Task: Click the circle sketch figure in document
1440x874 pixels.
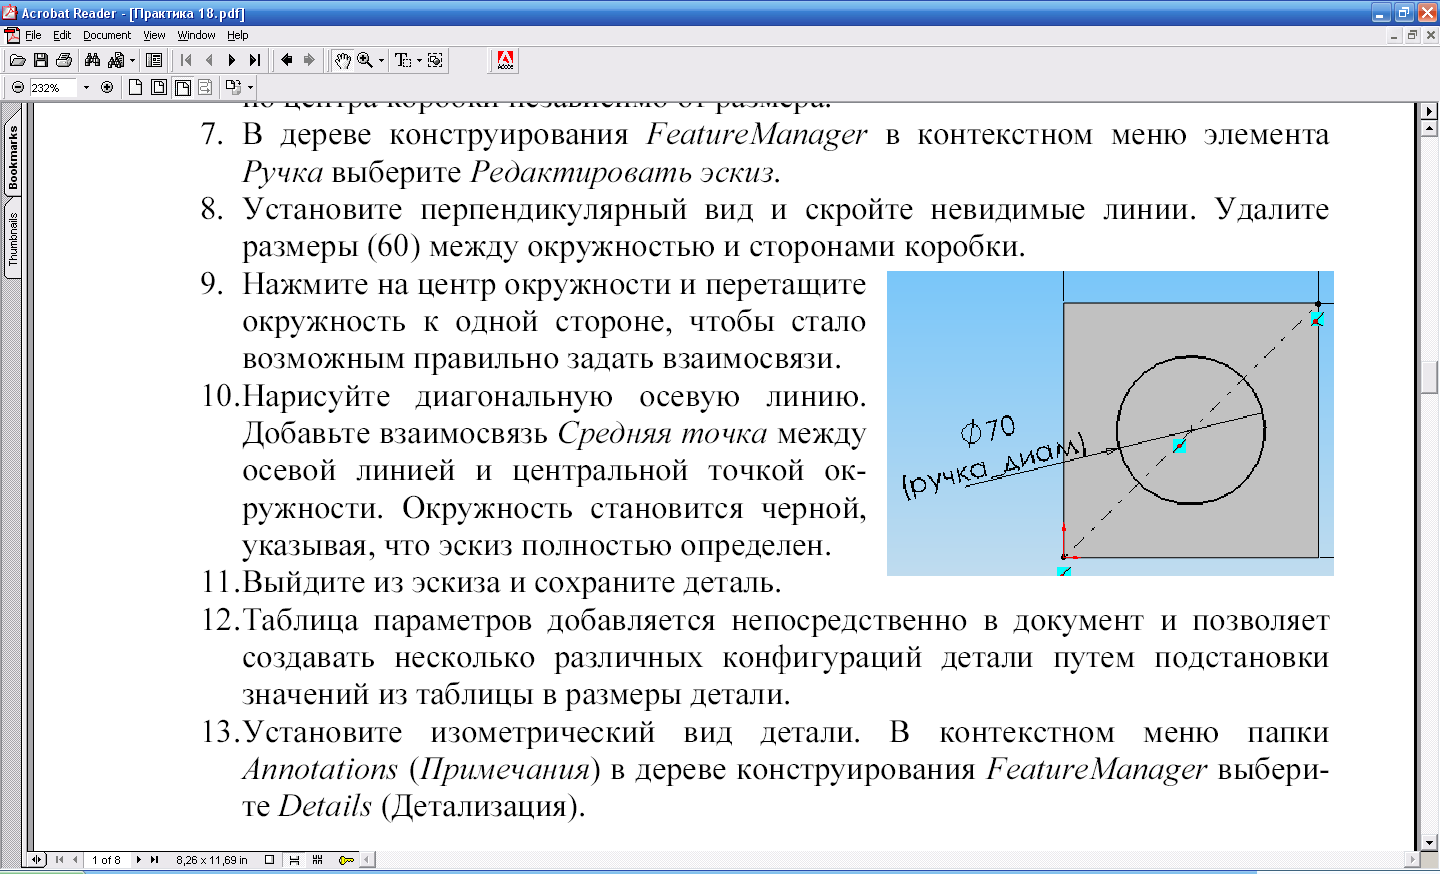Action: 1110,423
